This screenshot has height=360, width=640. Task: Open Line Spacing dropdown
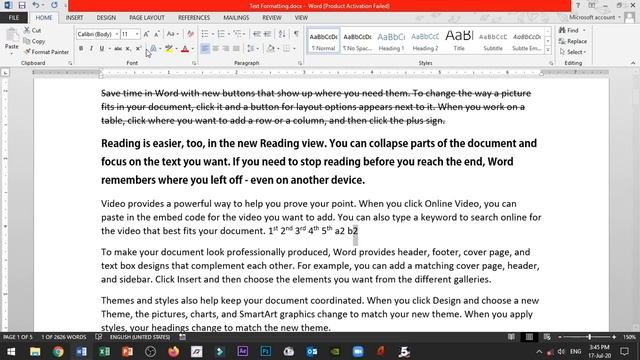[x=253, y=49]
